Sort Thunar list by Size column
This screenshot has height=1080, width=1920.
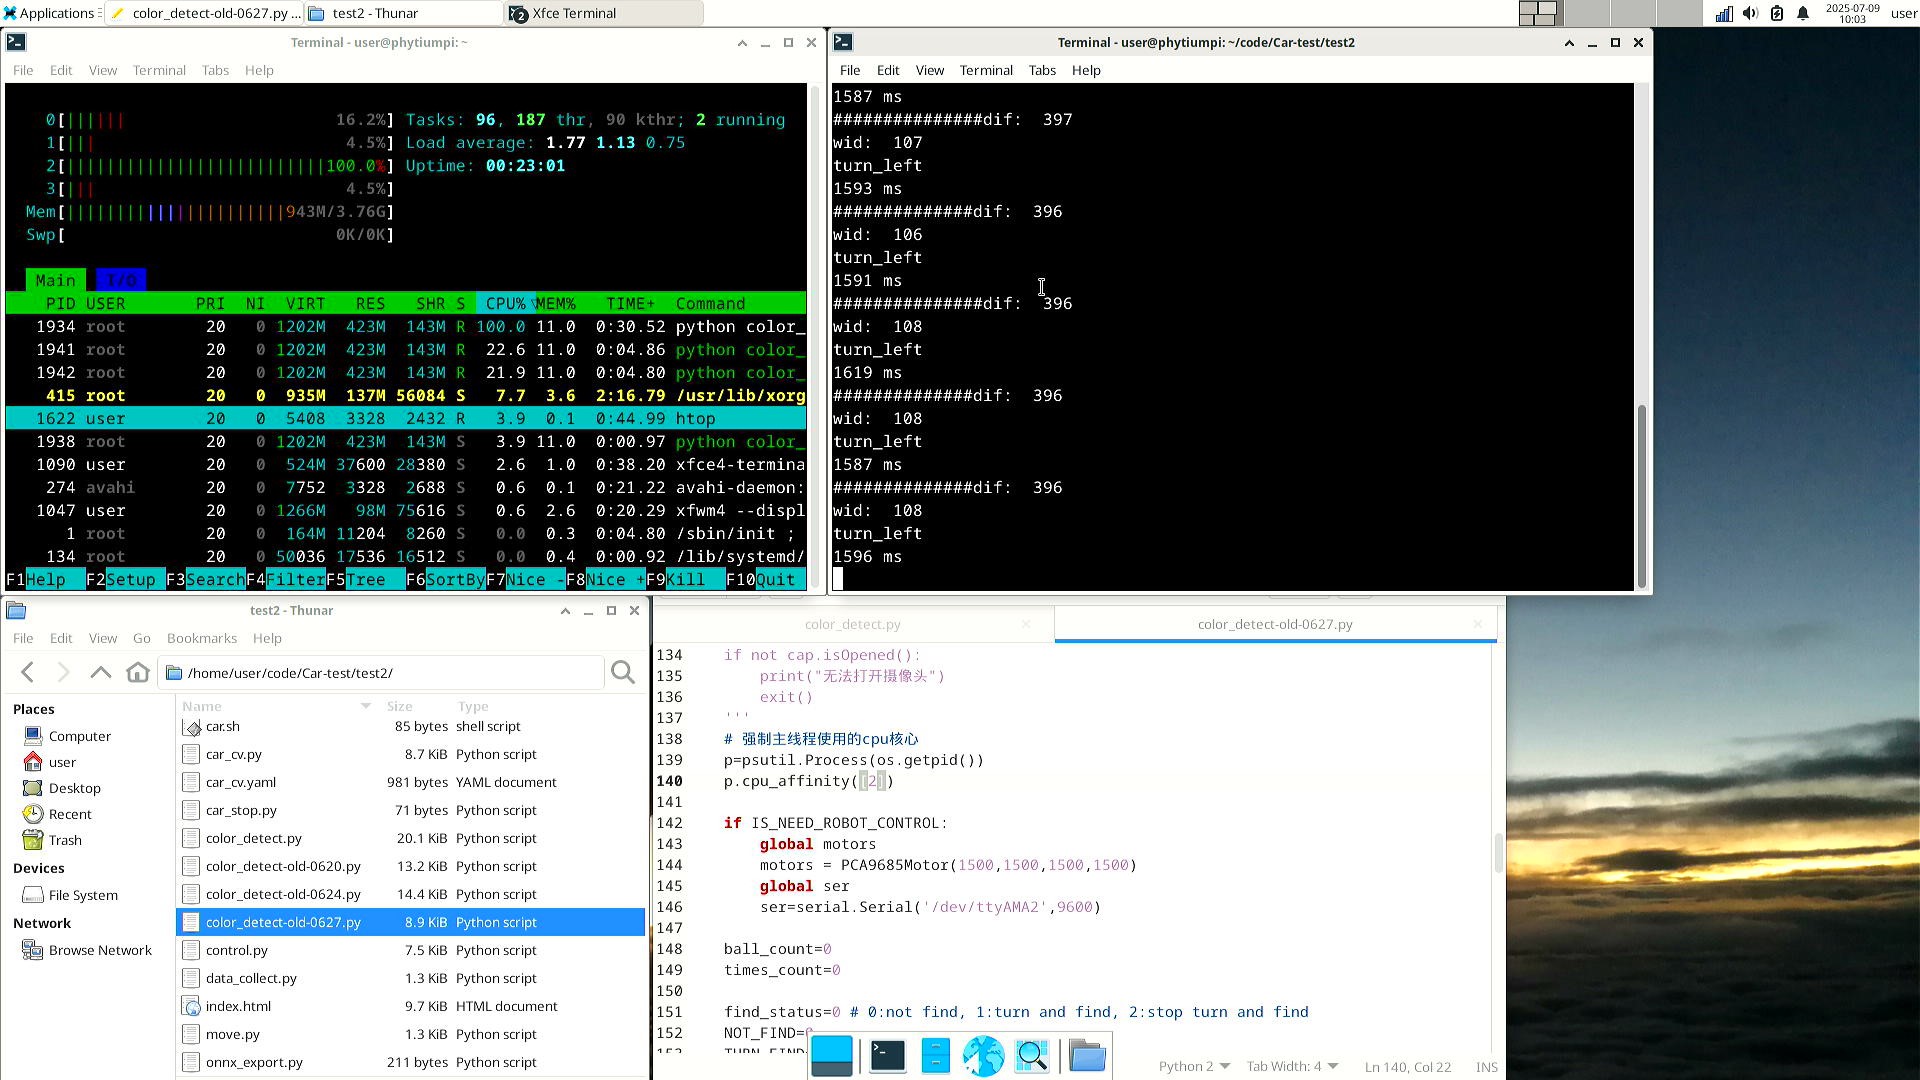pos(412,706)
